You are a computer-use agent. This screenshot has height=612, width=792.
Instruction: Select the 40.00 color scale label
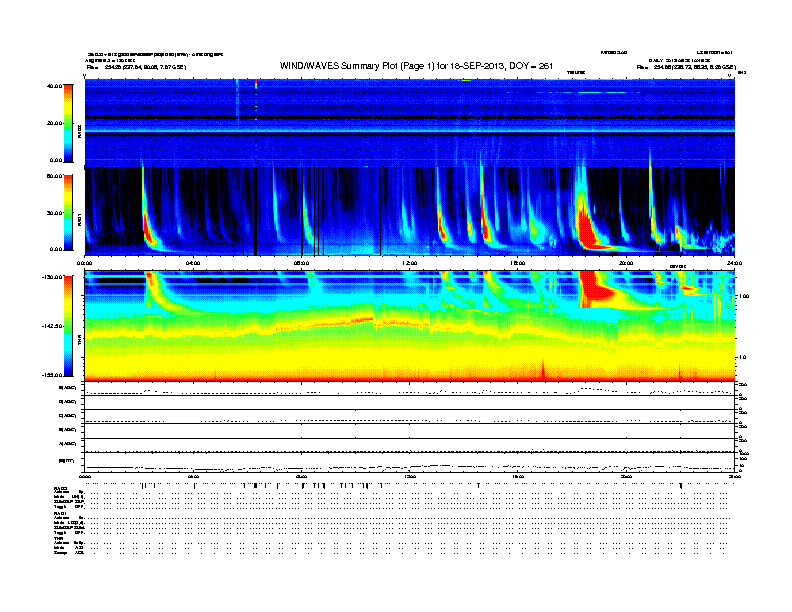tap(54, 86)
